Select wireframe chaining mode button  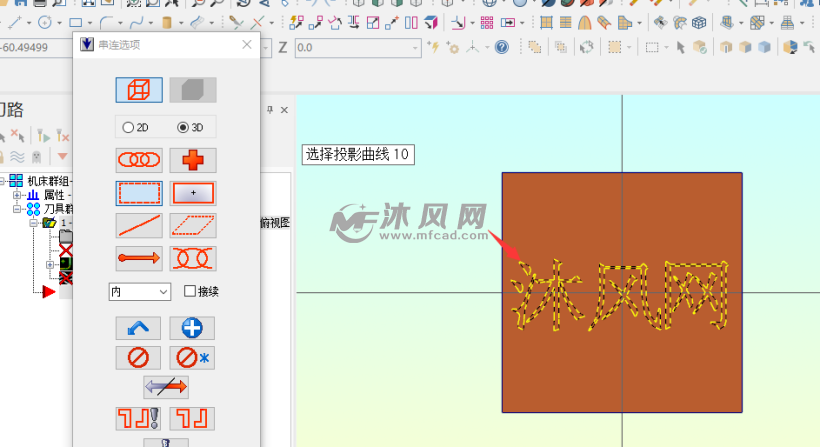[x=139, y=90]
